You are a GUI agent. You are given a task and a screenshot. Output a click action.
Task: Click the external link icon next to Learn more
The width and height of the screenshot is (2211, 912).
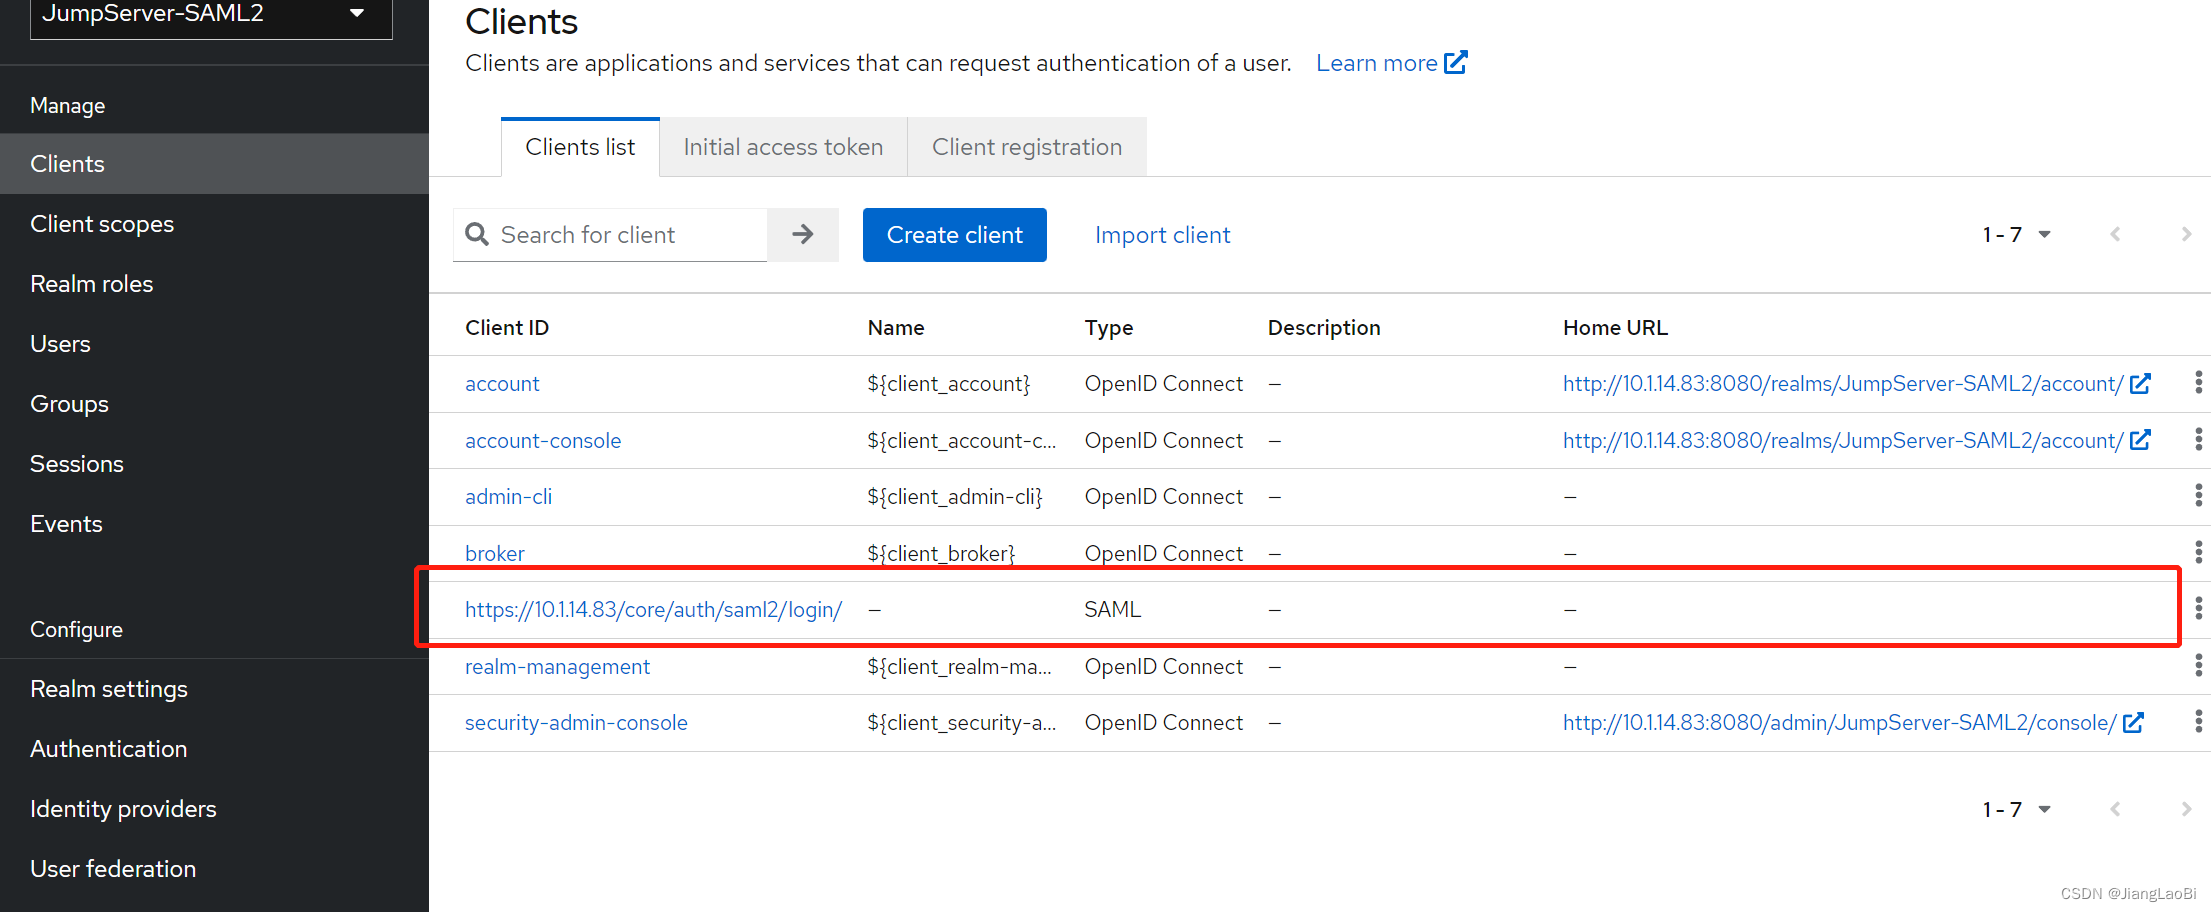(x=1457, y=62)
